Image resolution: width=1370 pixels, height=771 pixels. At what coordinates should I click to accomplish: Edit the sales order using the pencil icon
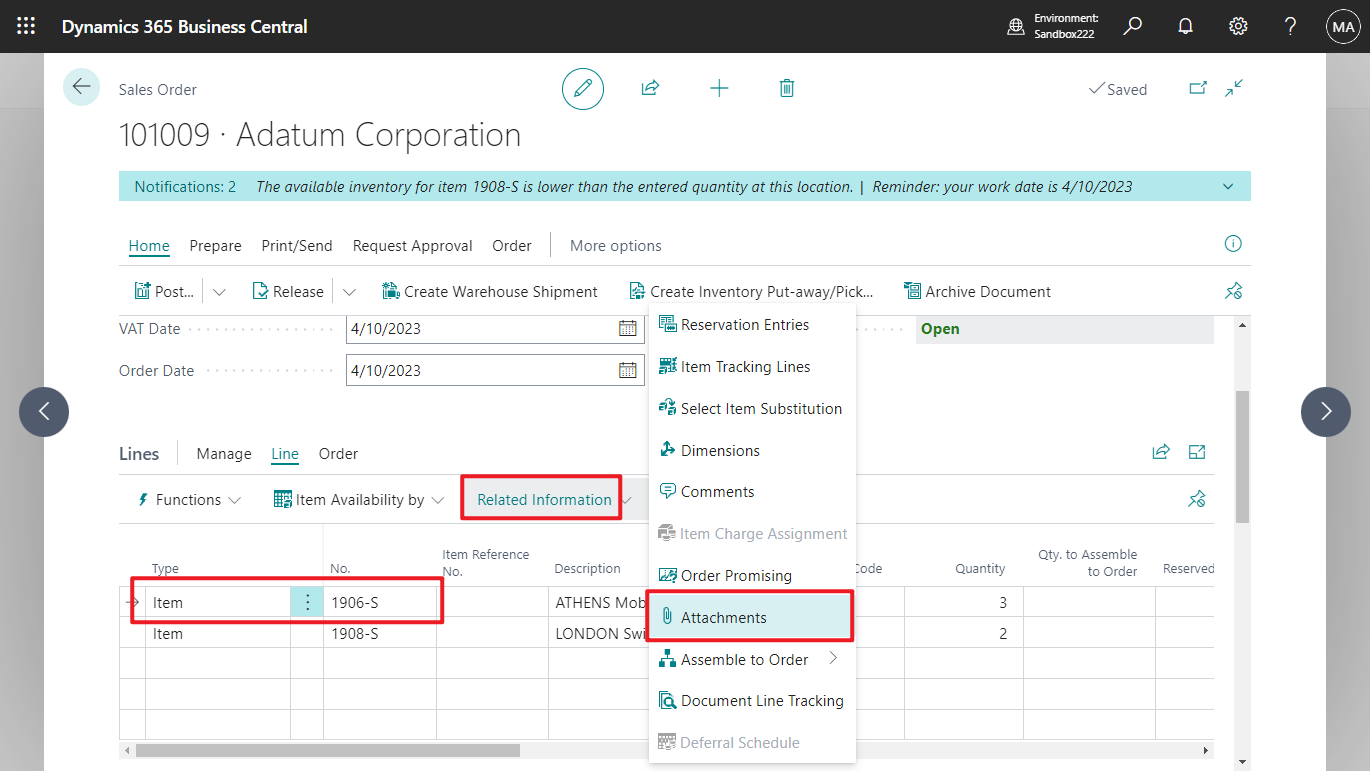pyautogui.click(x=583, y=88)
